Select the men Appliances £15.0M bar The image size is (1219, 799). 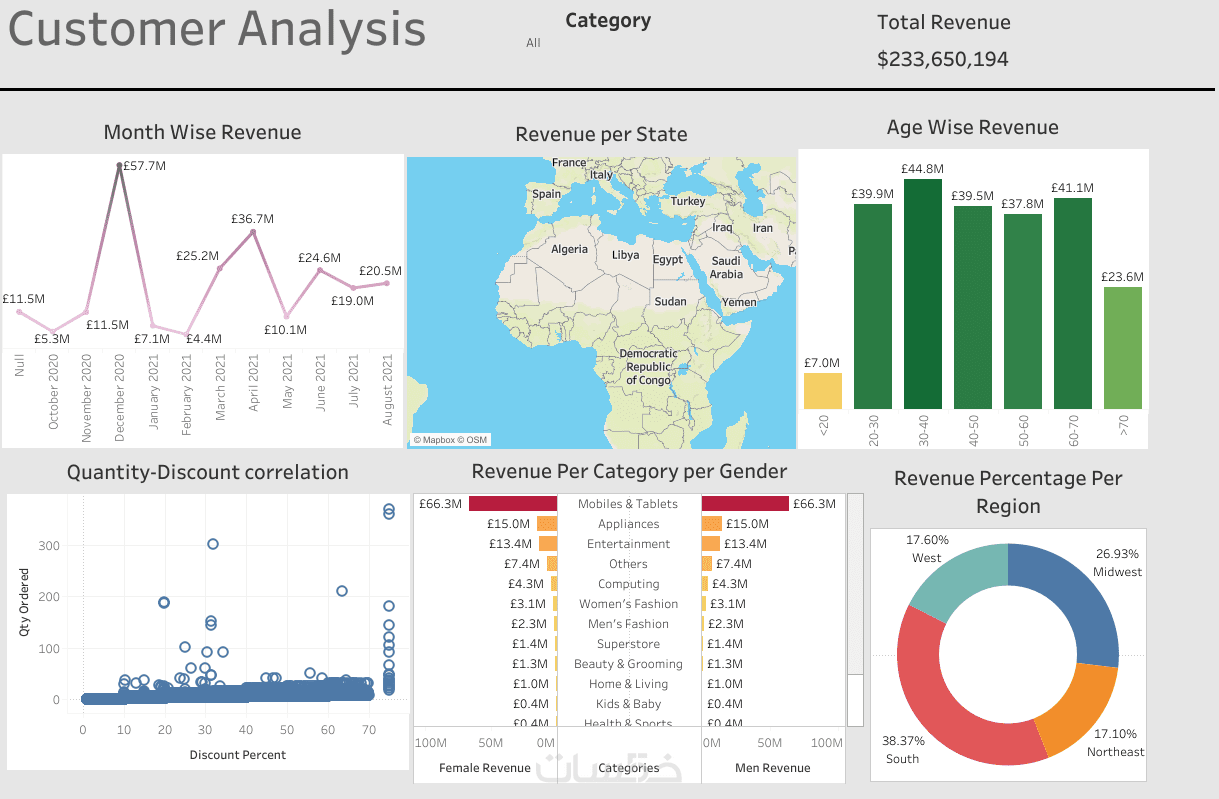(x=711, y=524)
